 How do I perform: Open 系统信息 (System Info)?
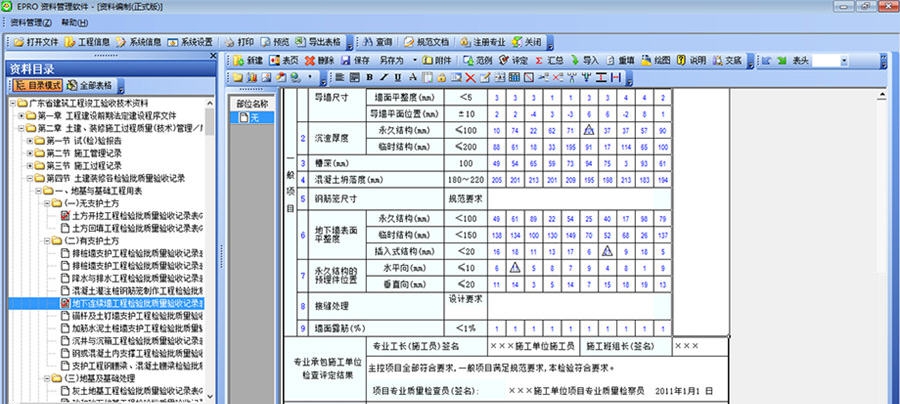[x=138, y=42]
